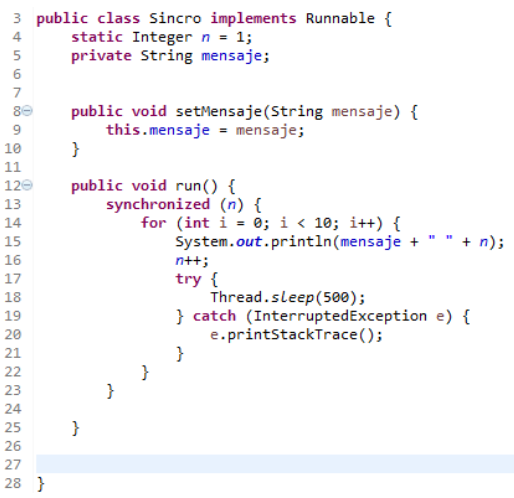Click line number 28 in gutter
Viewport: 514px width, 498px height.
pyautogui.click(x=13, y=483)
